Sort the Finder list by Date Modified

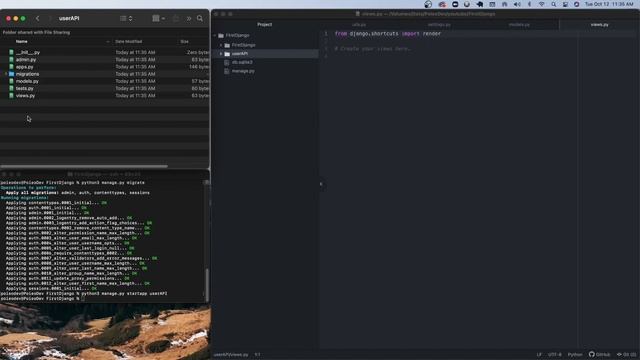[129, 41]
